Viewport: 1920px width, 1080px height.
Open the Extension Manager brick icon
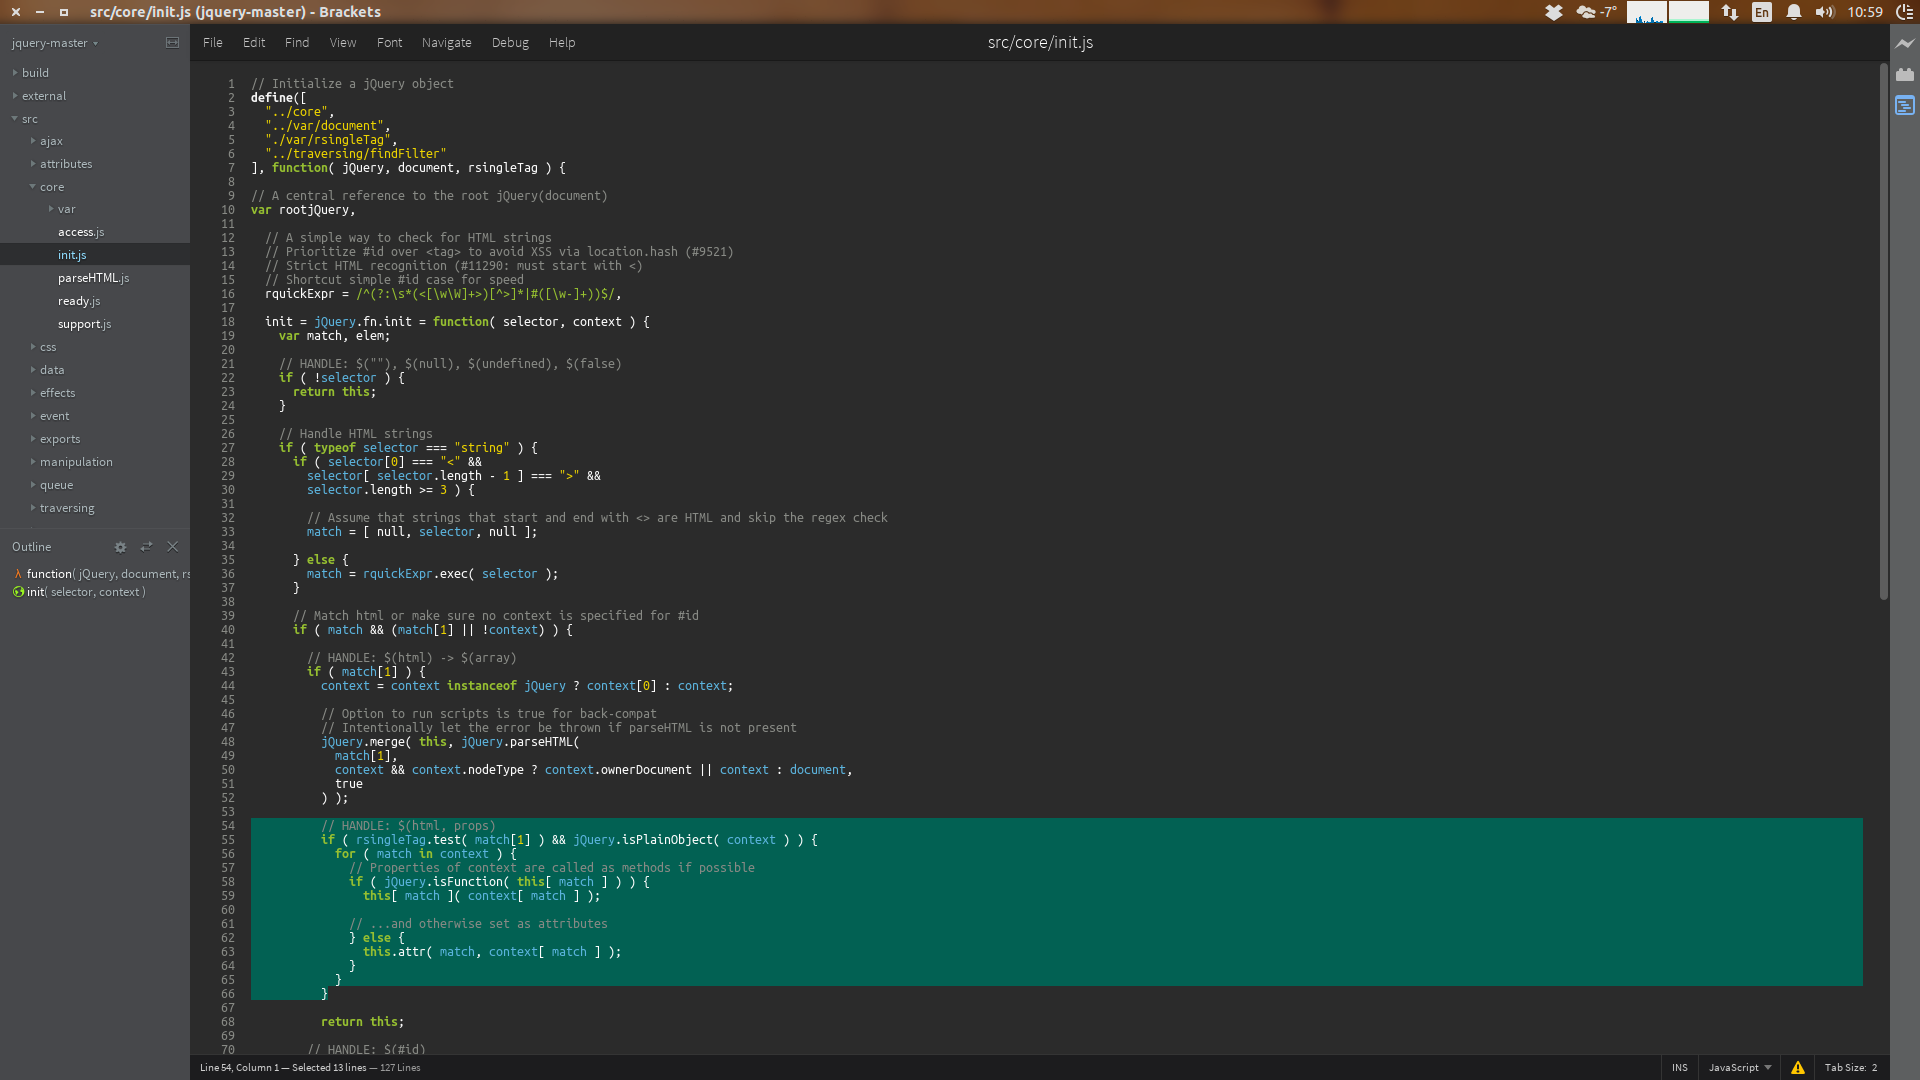(x=1904, y=75)
